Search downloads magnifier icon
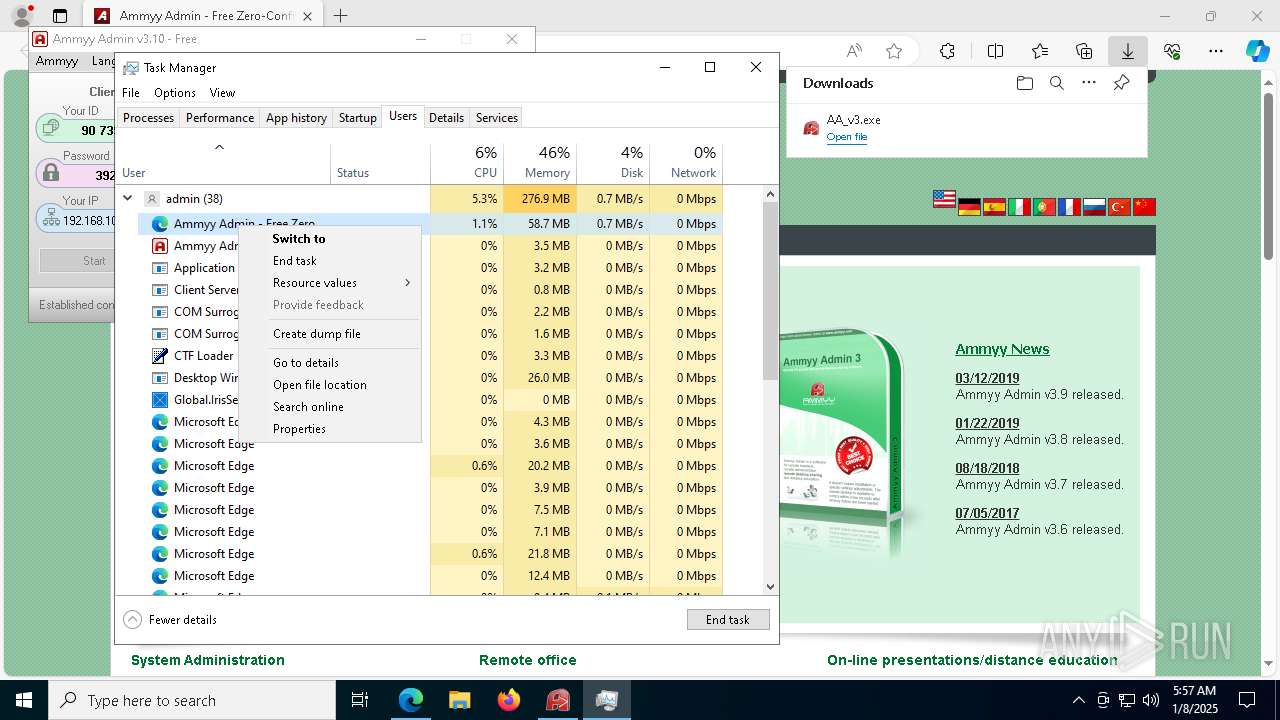Viewport: 1280px width, 720px height. click(x=1056, y=83)
